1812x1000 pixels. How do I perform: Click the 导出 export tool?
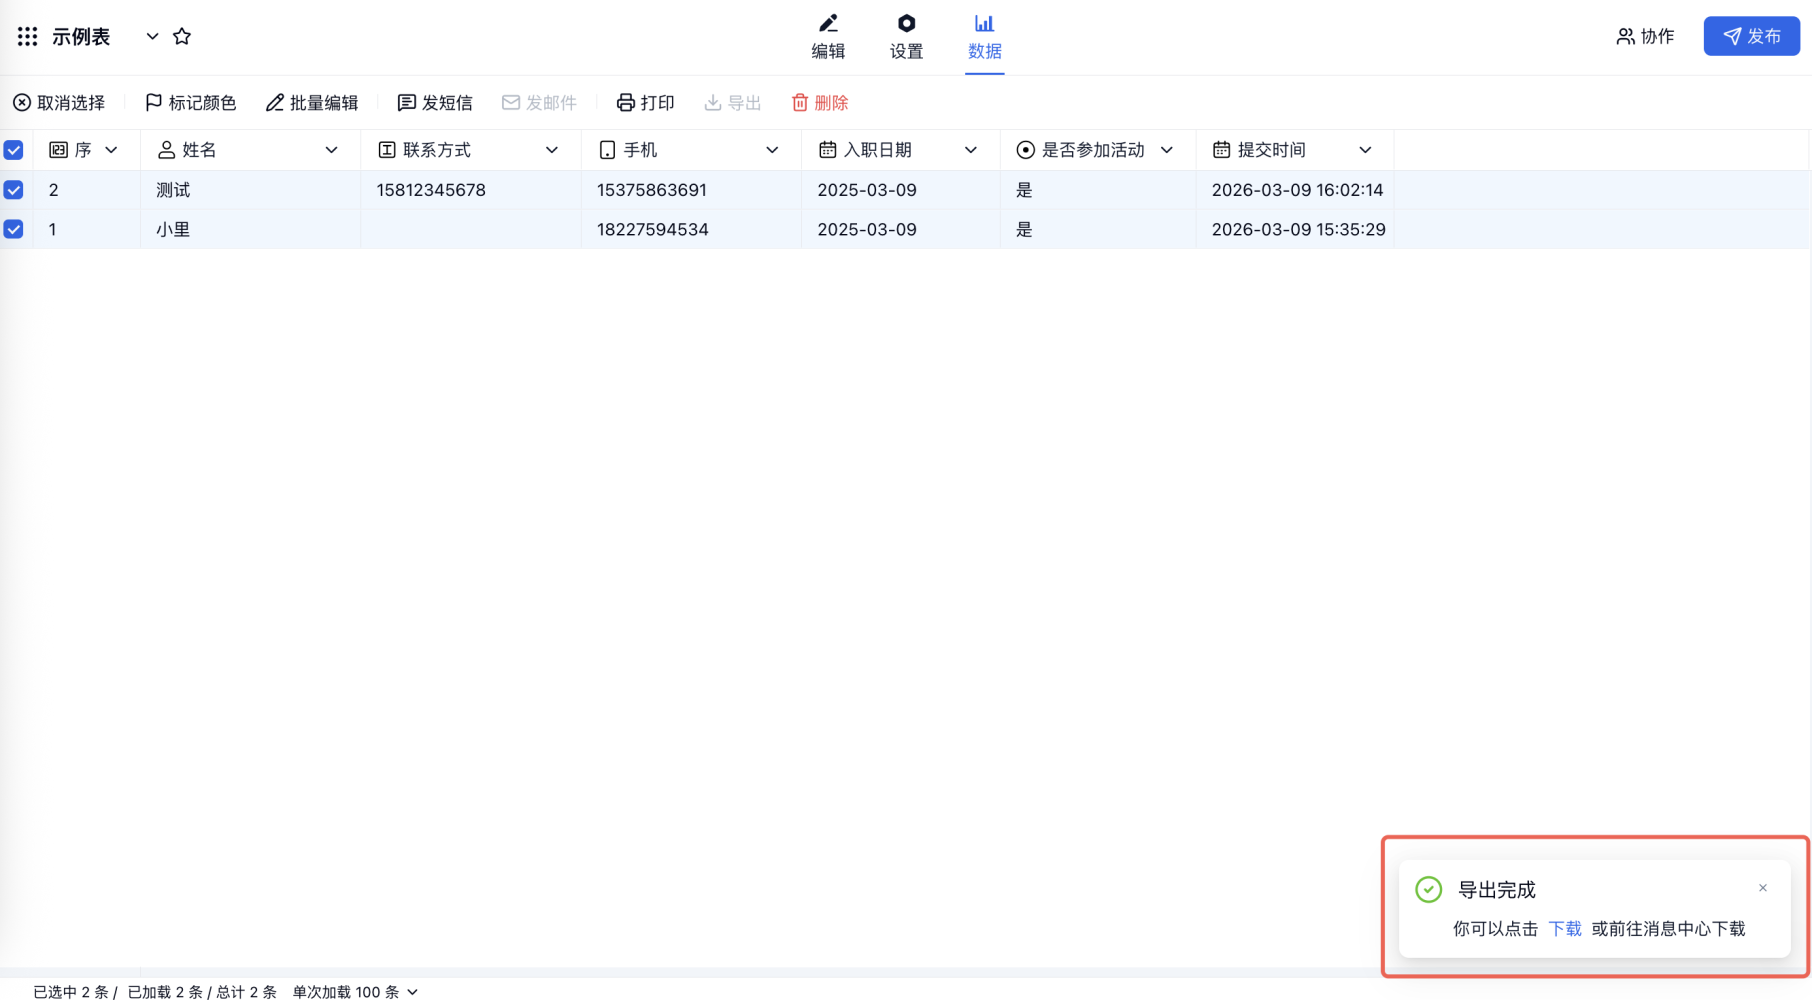(x=733, y=103)
